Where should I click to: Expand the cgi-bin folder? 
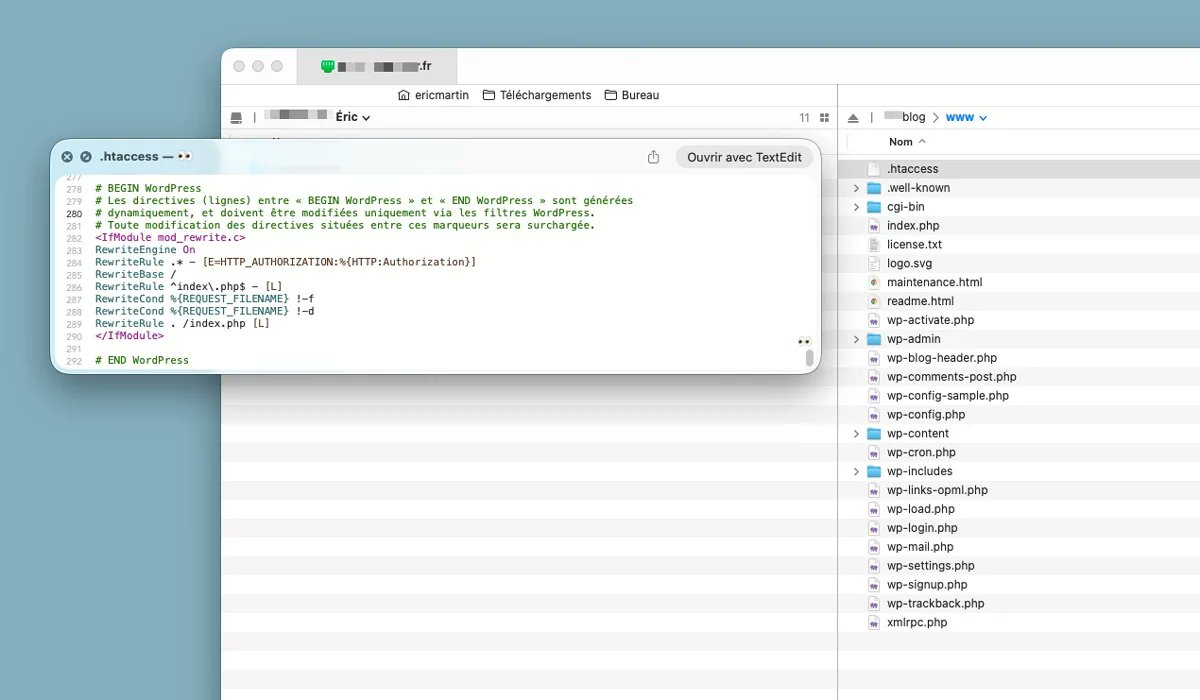click(856, 207)
